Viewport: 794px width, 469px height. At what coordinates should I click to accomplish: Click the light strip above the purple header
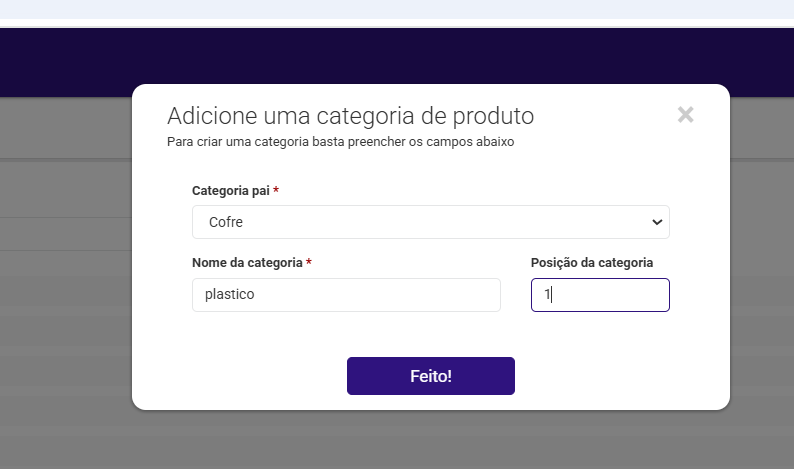(x=400, y=10)
